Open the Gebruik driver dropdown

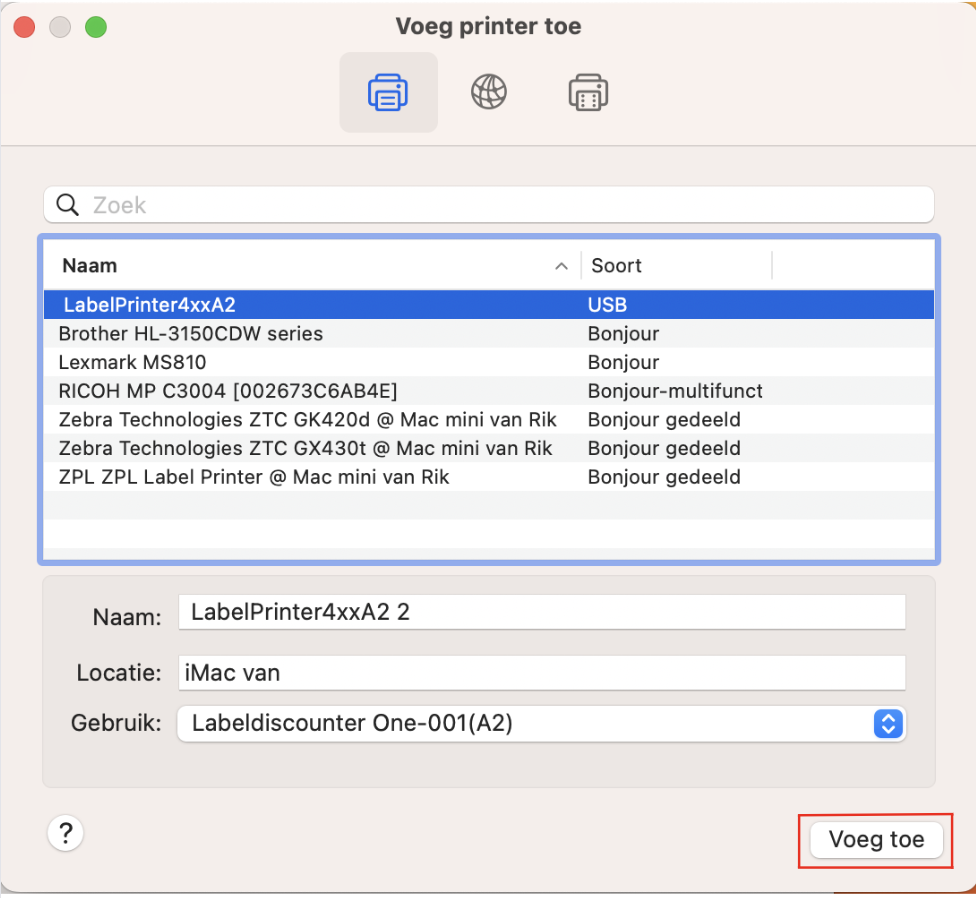point(542,723)
